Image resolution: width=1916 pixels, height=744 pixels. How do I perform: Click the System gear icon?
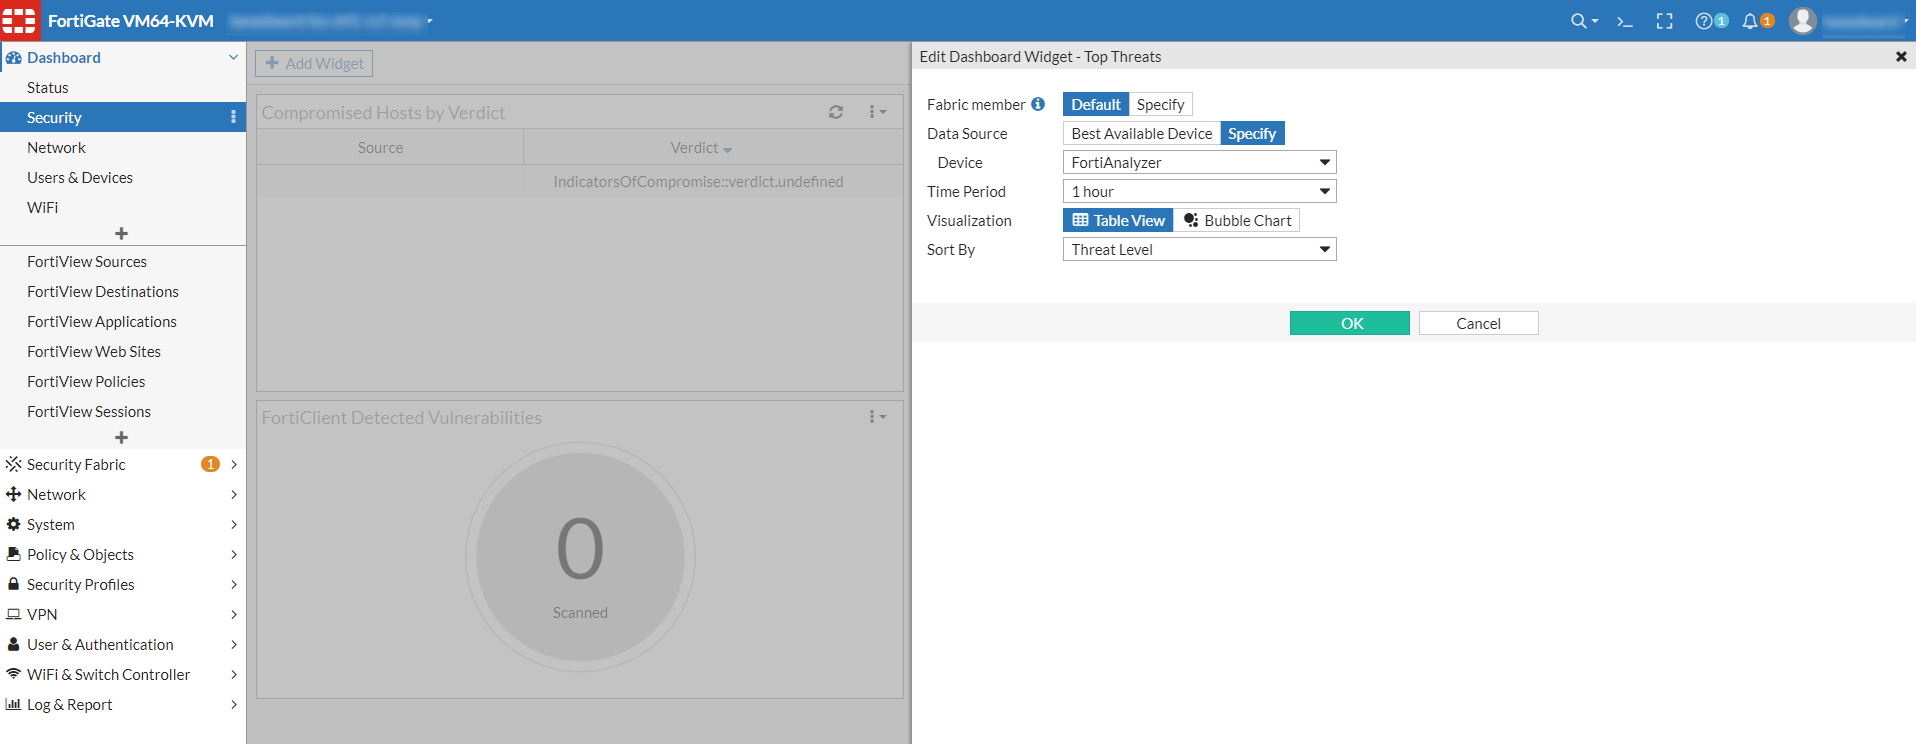coord(13,524)
